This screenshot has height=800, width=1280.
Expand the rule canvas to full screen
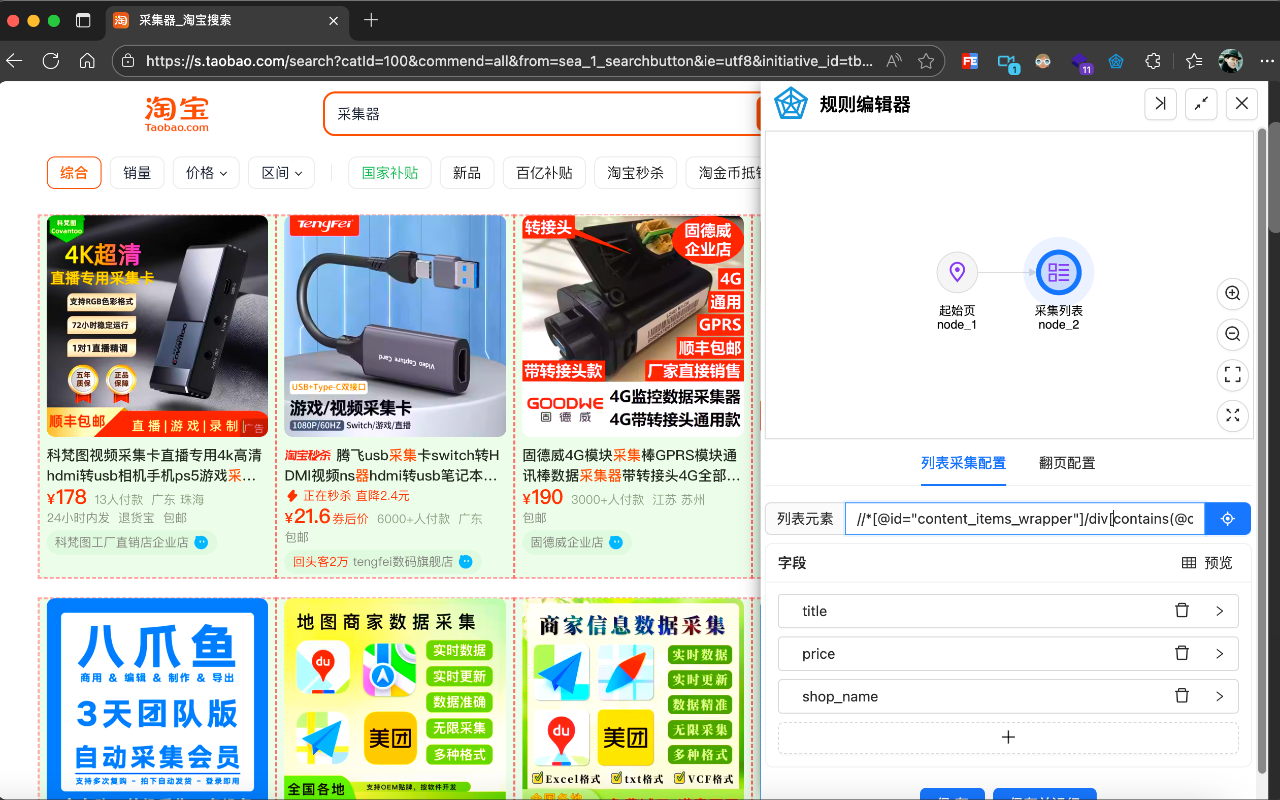1233,415
